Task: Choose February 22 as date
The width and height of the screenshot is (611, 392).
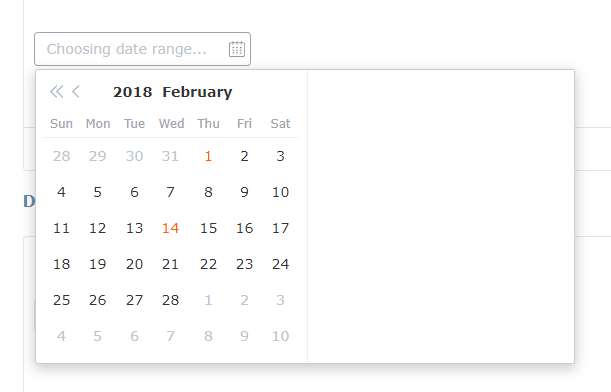Action: [x=208, y=264]
